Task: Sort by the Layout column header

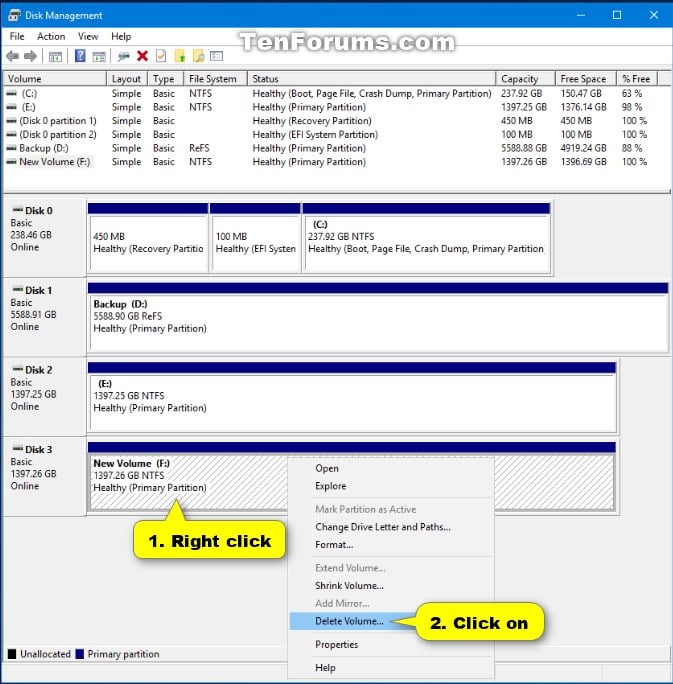Action: click(127, 79)
